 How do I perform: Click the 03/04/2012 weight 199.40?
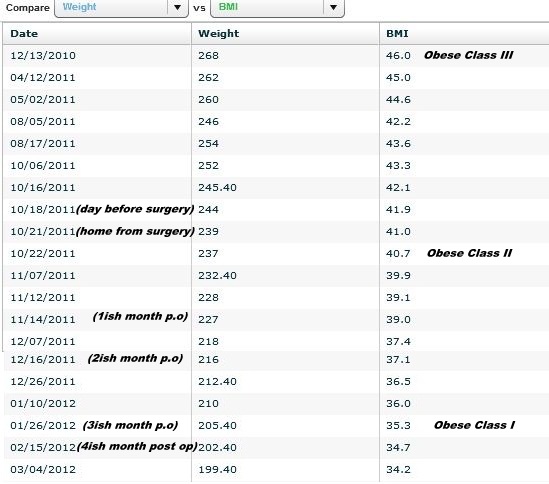(x=217, y=470)
